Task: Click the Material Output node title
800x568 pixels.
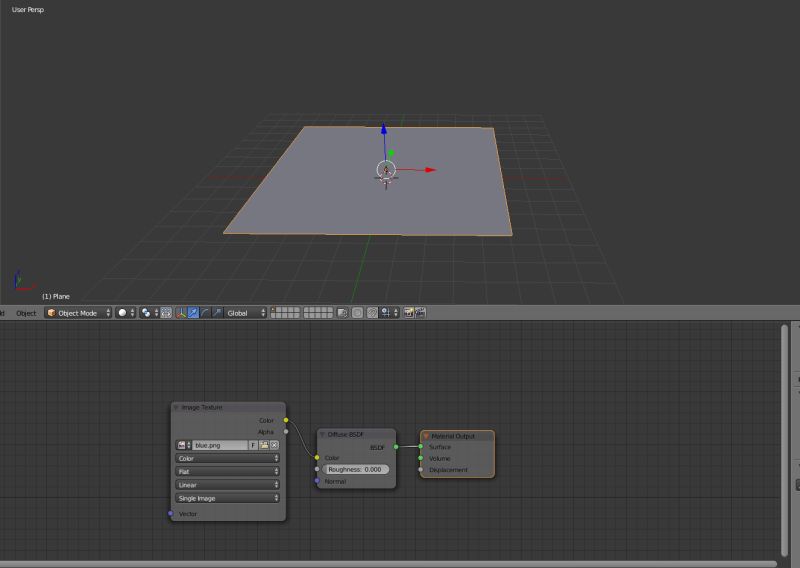Action: click(453, 436)
